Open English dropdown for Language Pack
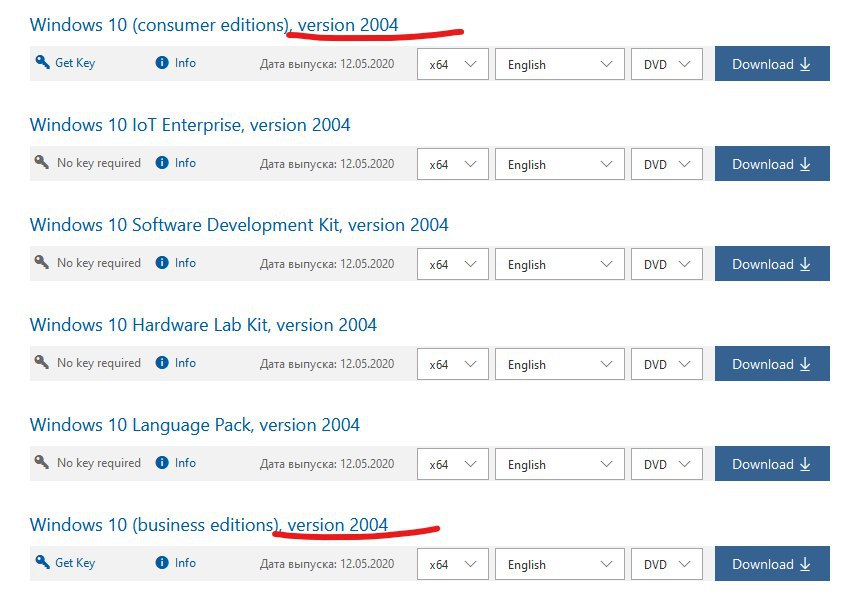The width and height of the screenshot is (857, 606). coord(560,464)
